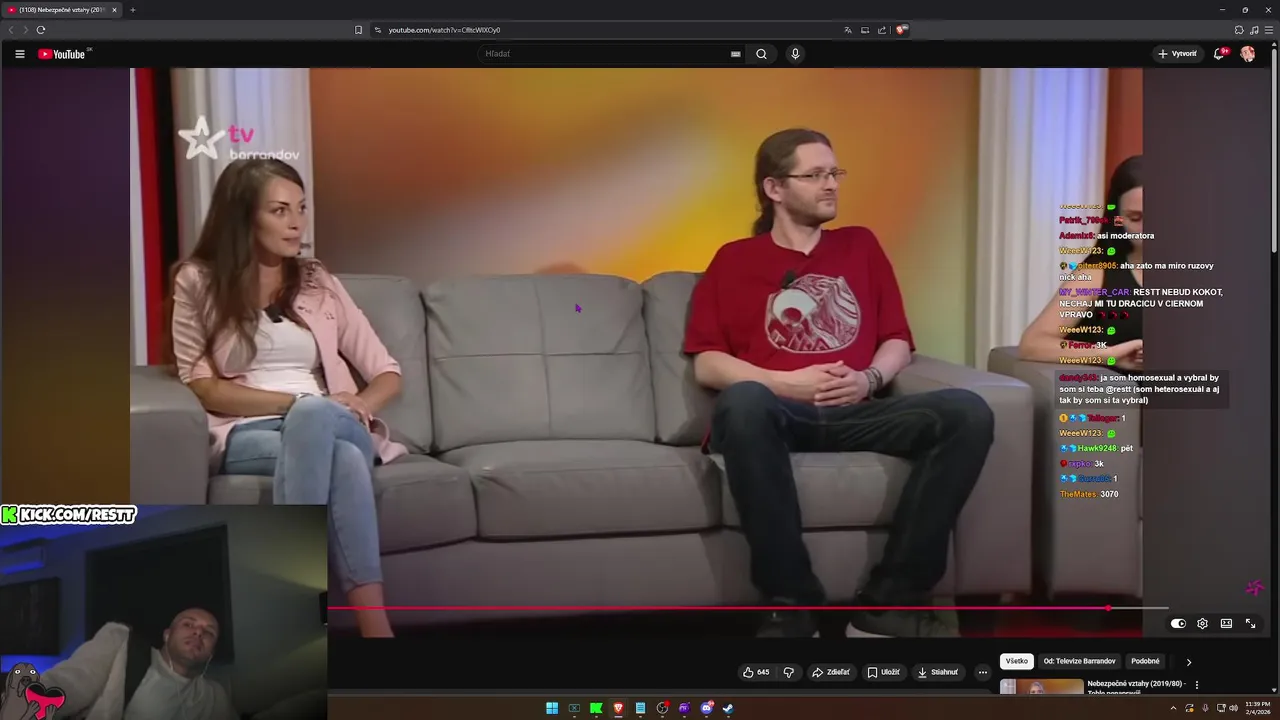Switch to theater mode icon

1226,623
